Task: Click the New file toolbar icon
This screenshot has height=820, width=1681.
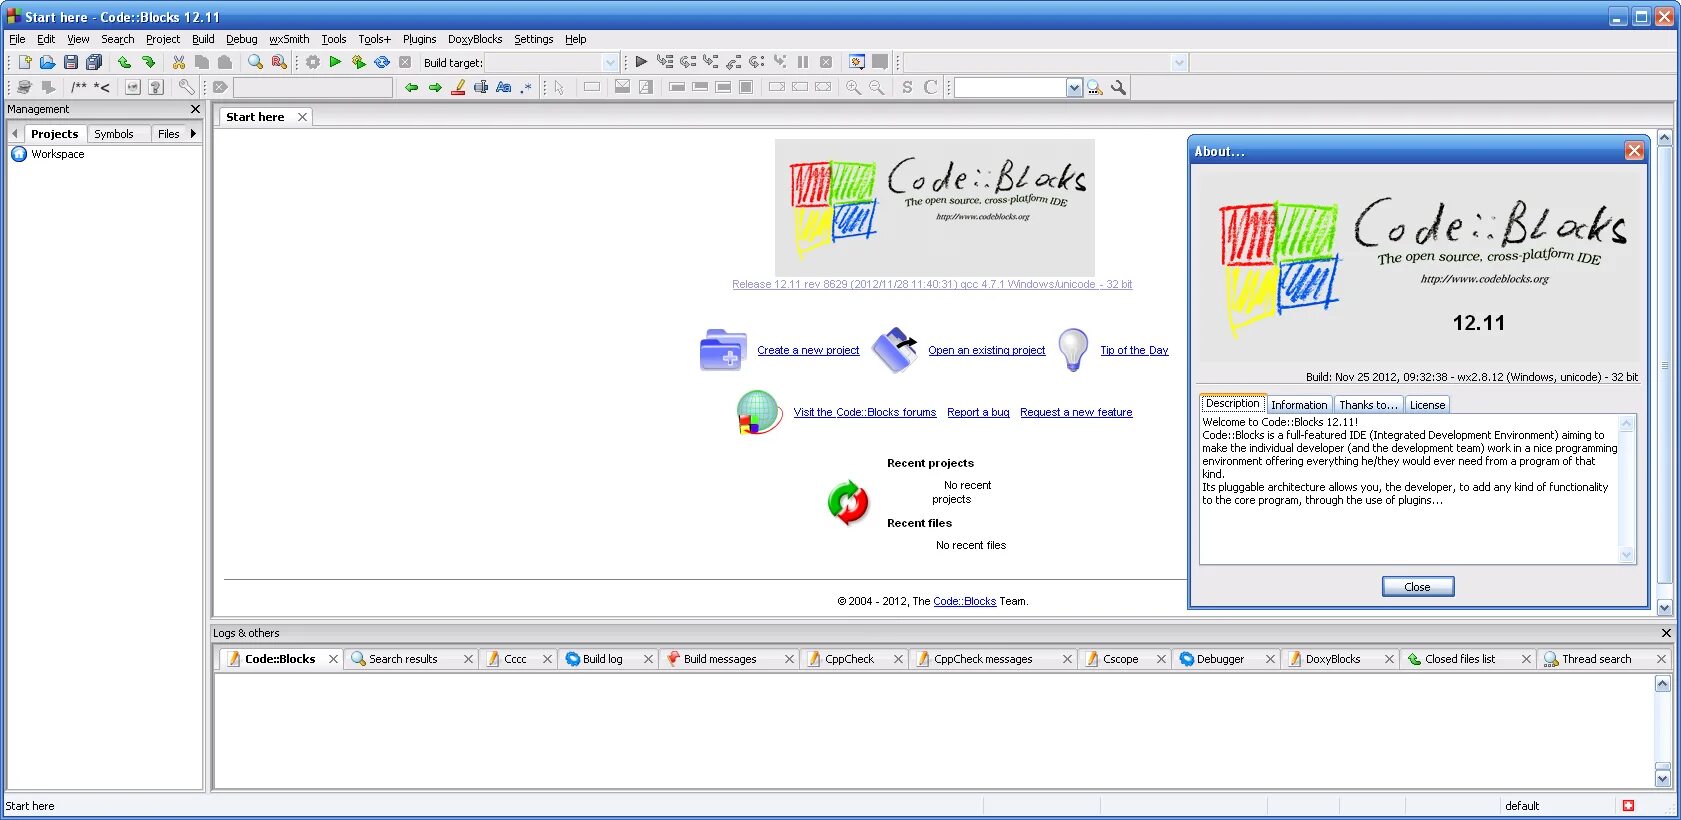Action: (25, 62)
